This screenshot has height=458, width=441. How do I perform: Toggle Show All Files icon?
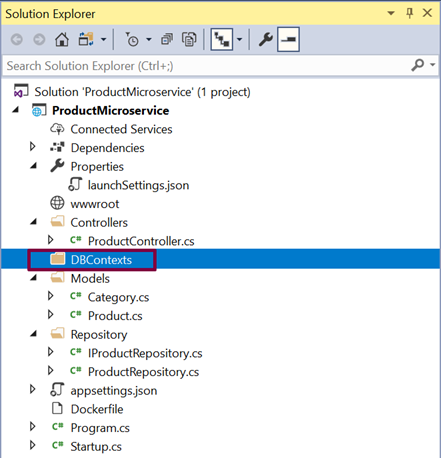click(189, 40)
